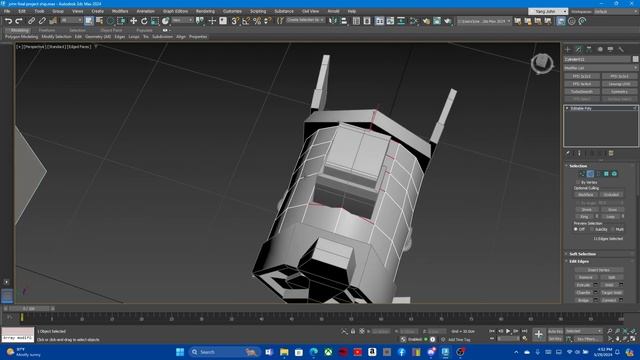
Task: Open the Display panel tab
Action: (x=610, y=49)
